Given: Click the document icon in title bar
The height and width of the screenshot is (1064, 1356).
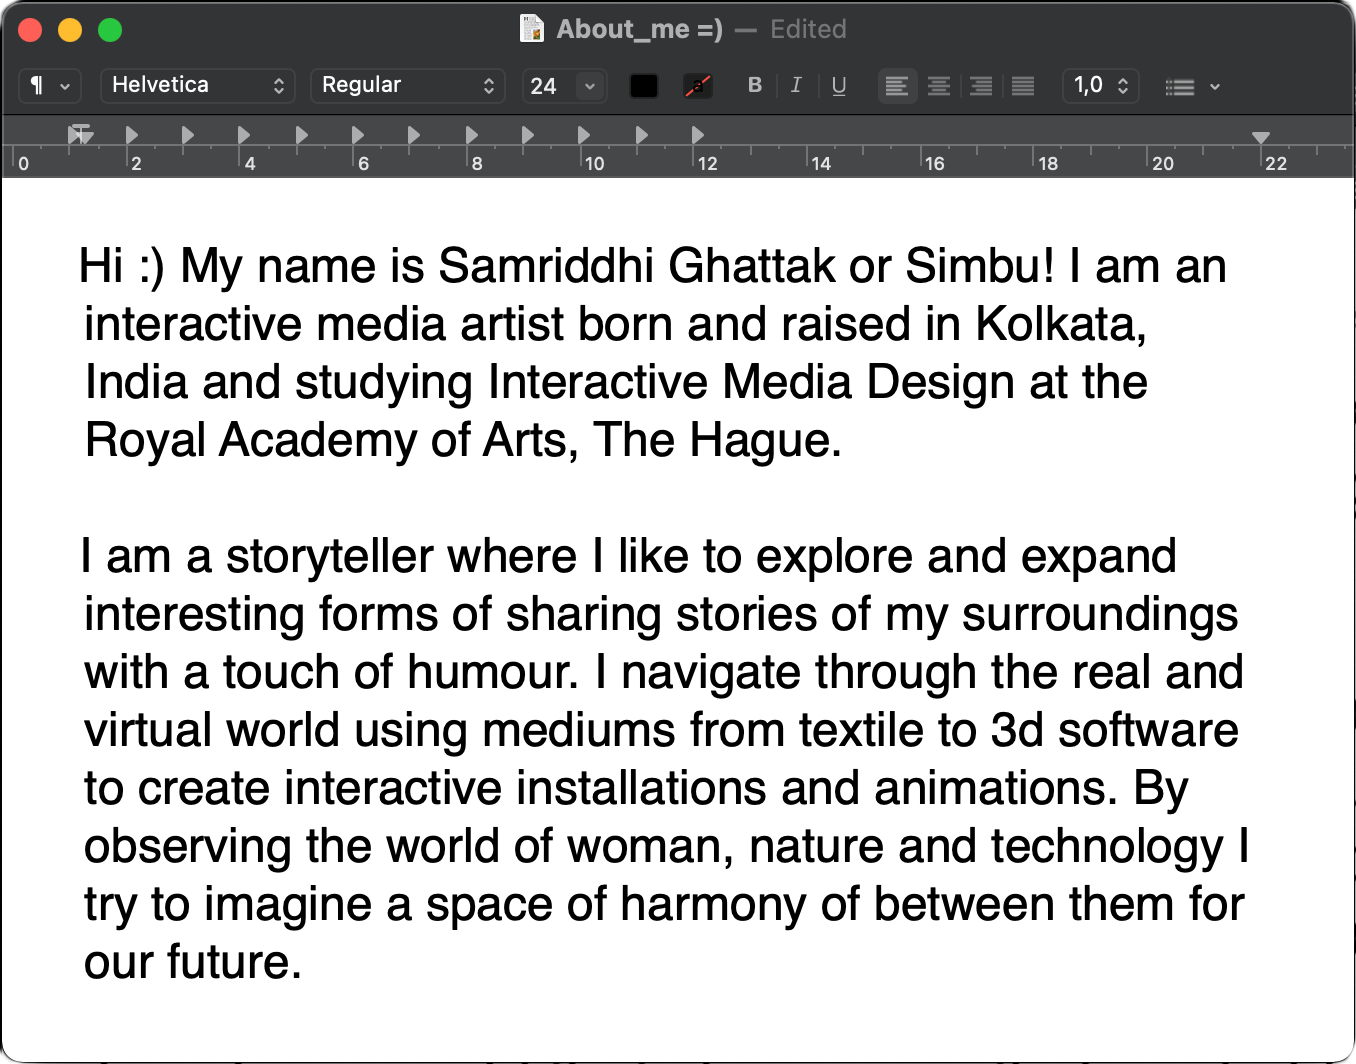Looking at the screenshot, I should (x=532, y=29).
